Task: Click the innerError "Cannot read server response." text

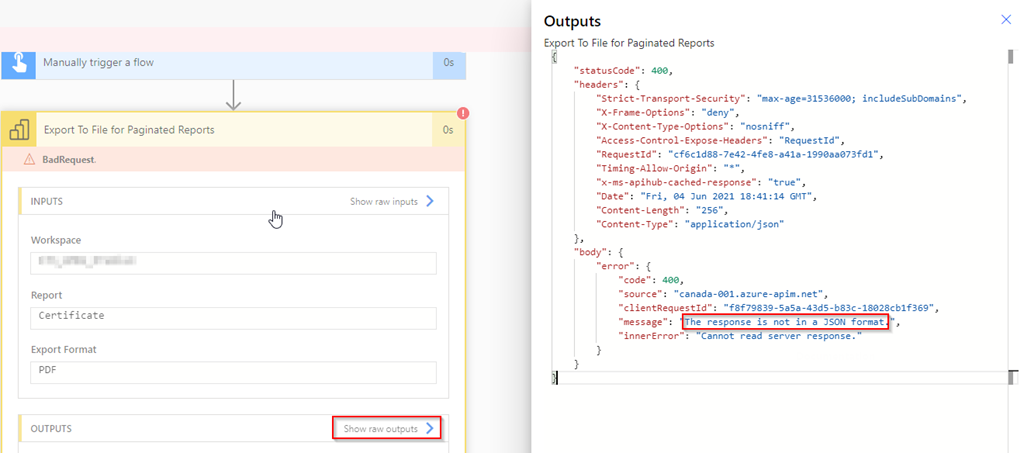Action: pos(779,336)
